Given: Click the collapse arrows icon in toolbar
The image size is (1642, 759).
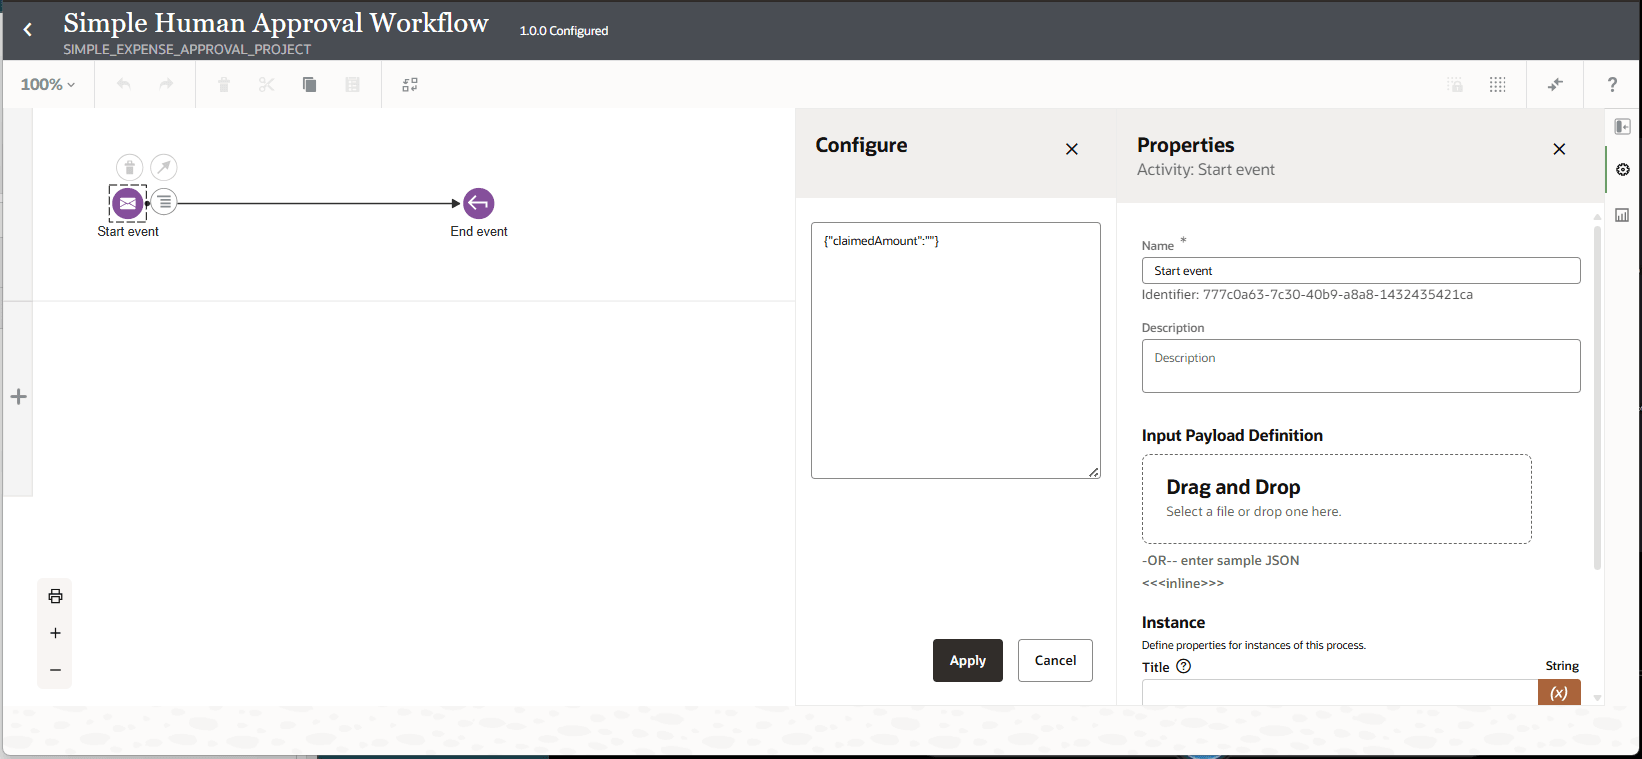Looking at the screenshot, I should tap(1555, 85).
